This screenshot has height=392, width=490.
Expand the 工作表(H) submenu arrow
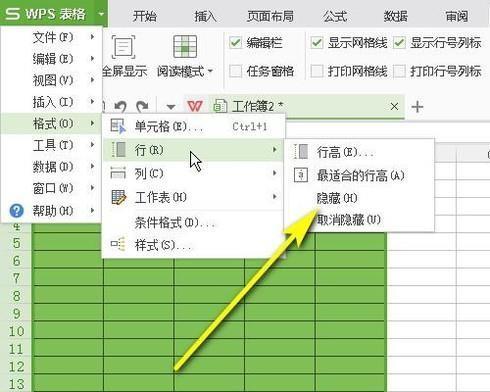275,197
